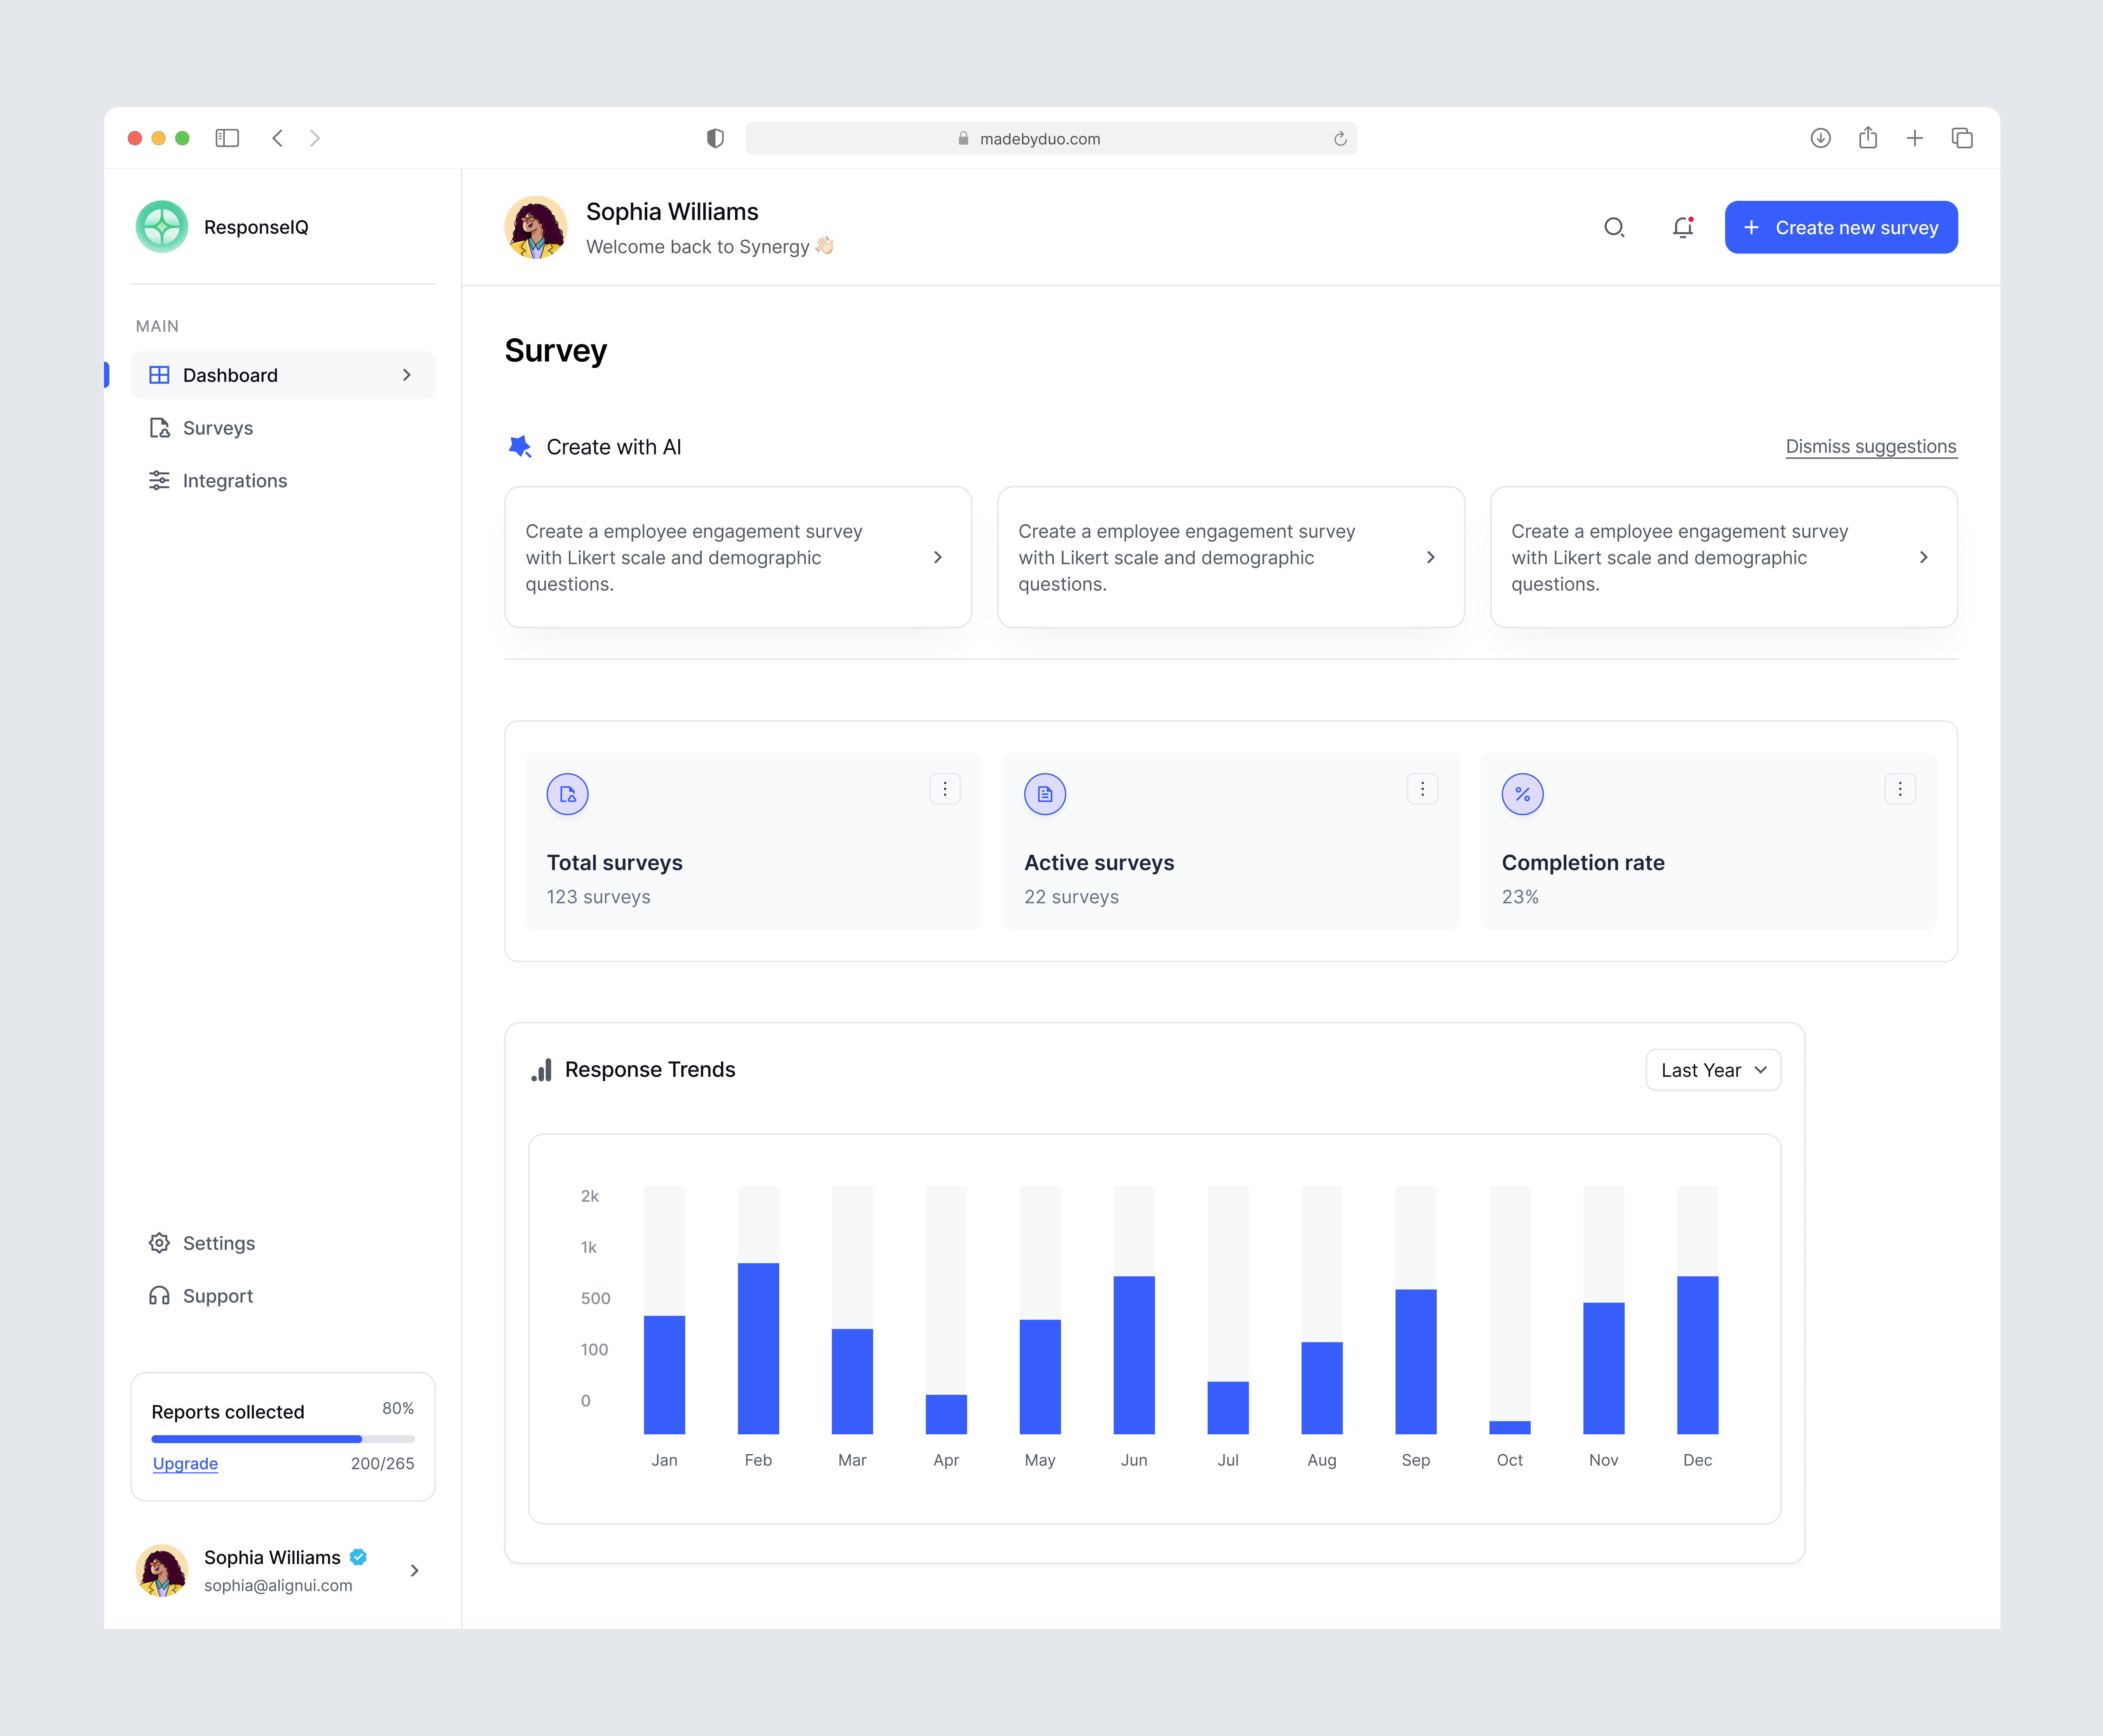2103x1736 pixels.
Task: Open options menu on Total surveys card
Action: point(944,789)
